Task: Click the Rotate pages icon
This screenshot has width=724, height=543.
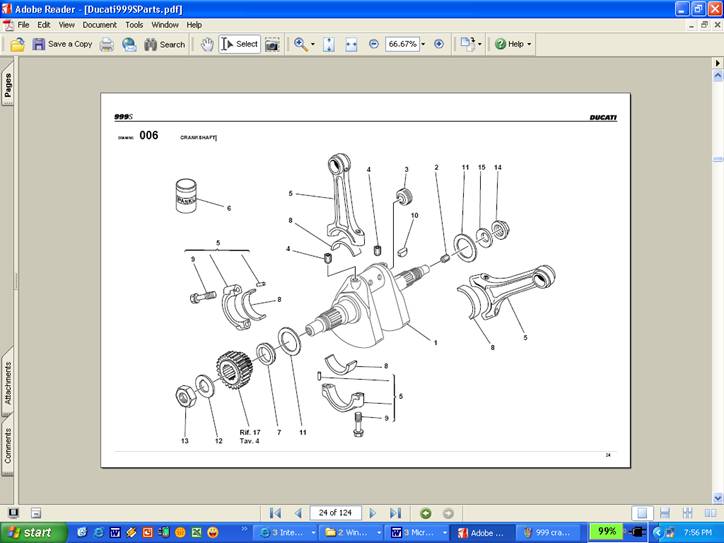Action: [x=467, y=44]
